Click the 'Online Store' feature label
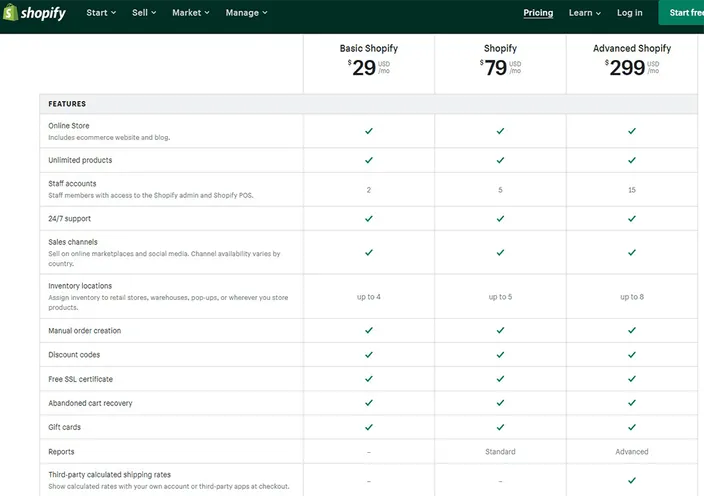The width and height of the screenshot is (704, 496). 69,126
